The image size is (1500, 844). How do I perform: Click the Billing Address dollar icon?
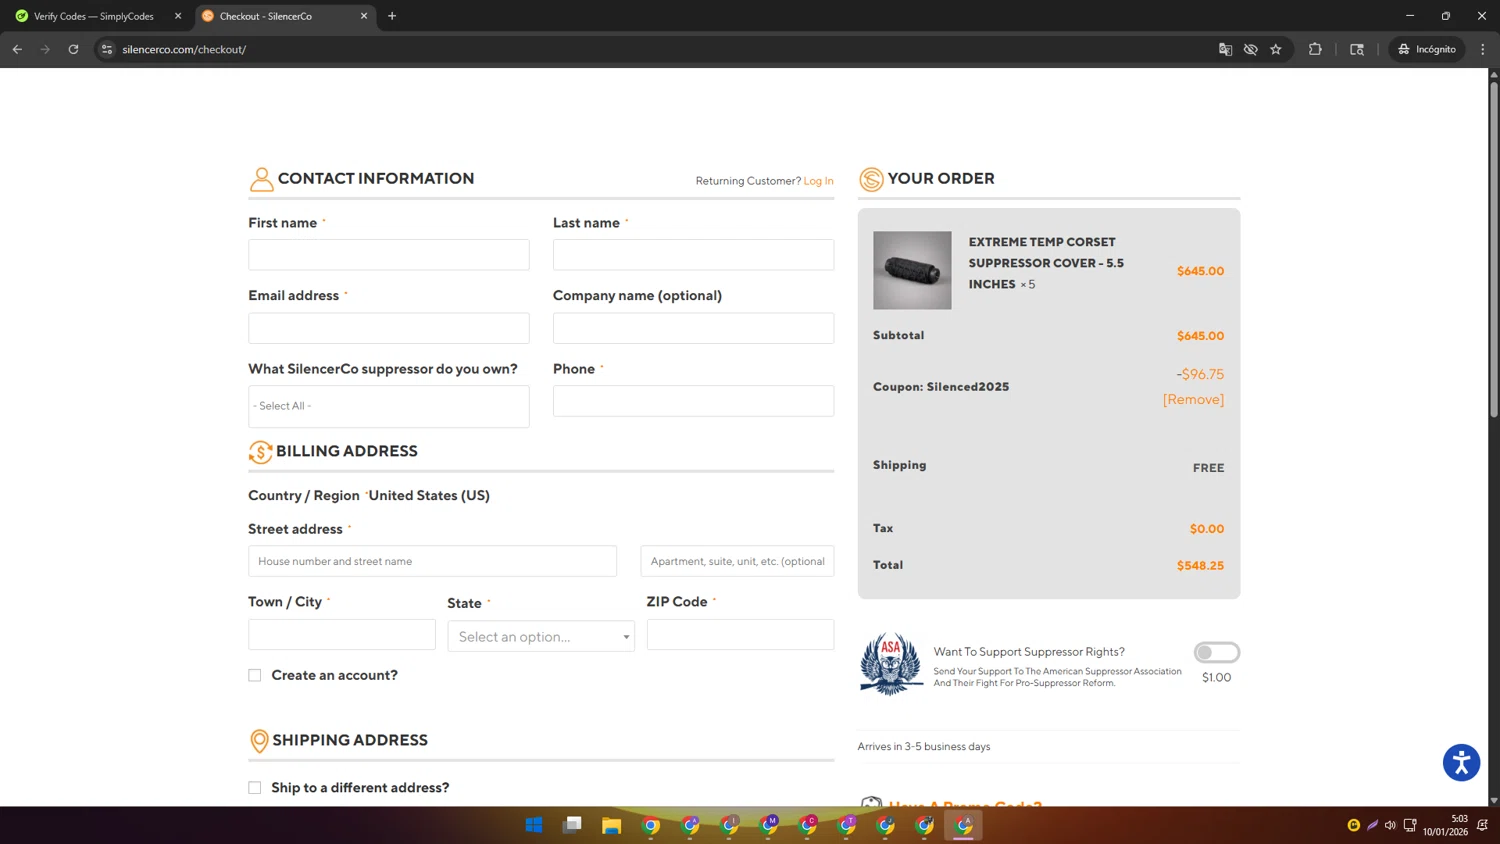click(x=260, y=452)
